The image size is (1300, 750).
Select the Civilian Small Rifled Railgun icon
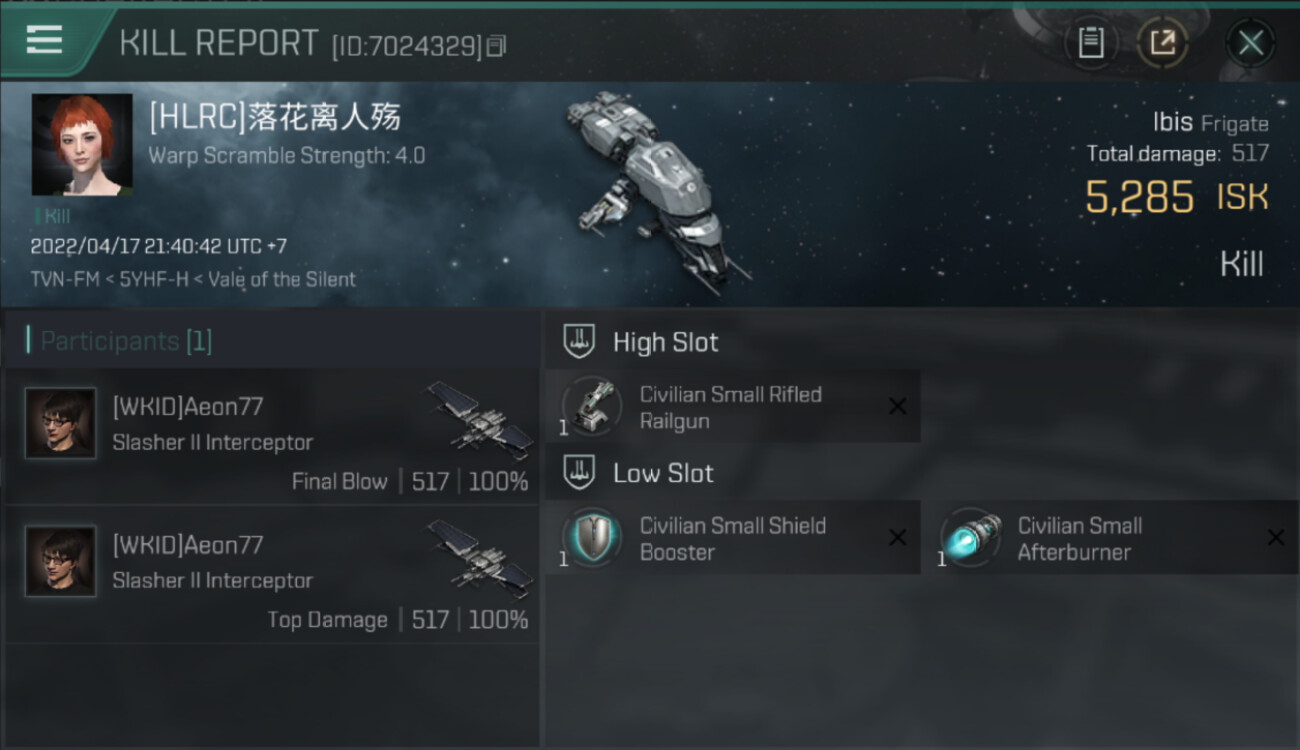click(x=592, y=406)
